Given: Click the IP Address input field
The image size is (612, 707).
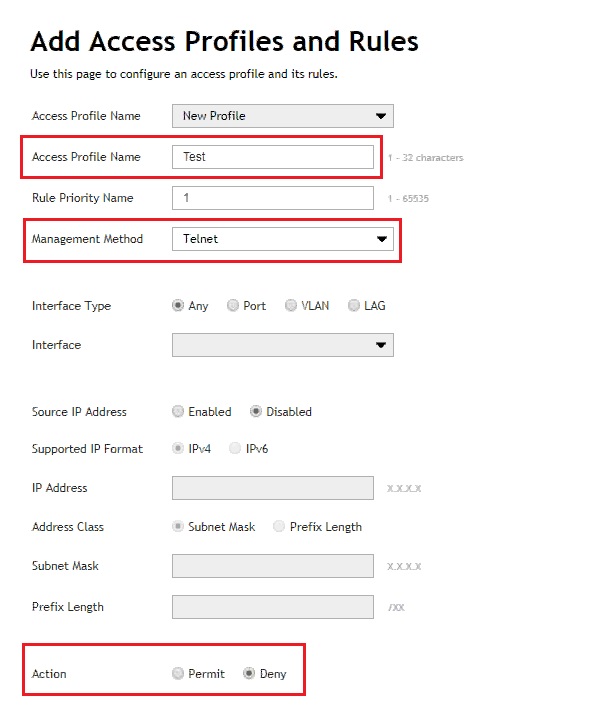Looking at the screenshot, I should click(272, 488).
